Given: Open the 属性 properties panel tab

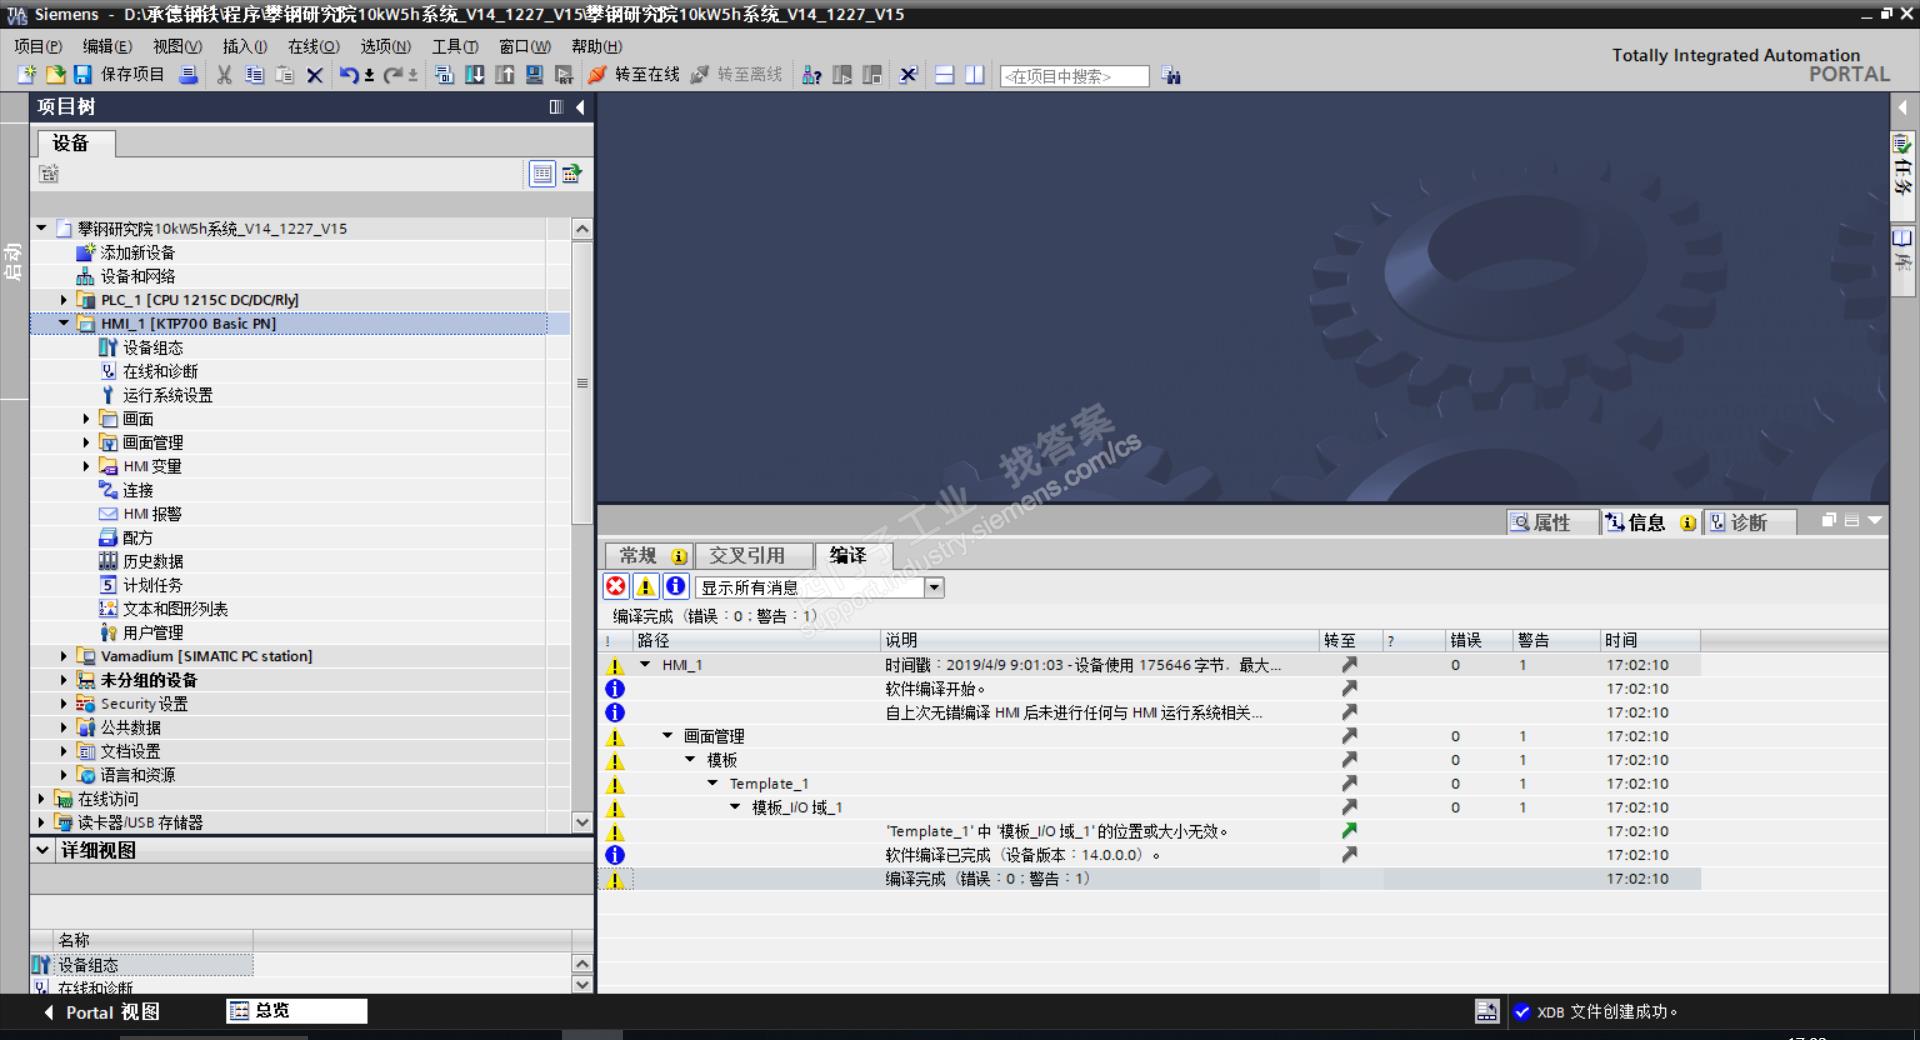Looking at the screenshot, I should point(1550,522).
